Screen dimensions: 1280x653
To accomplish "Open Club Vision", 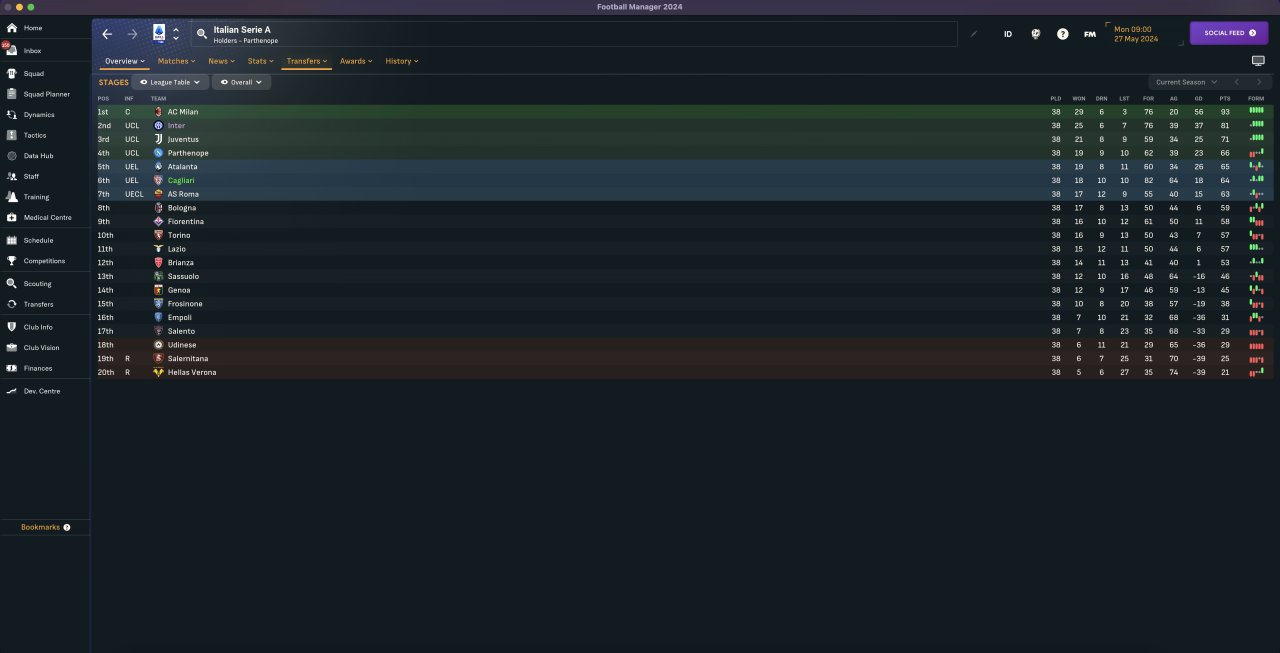I will (x=41, y=348).
